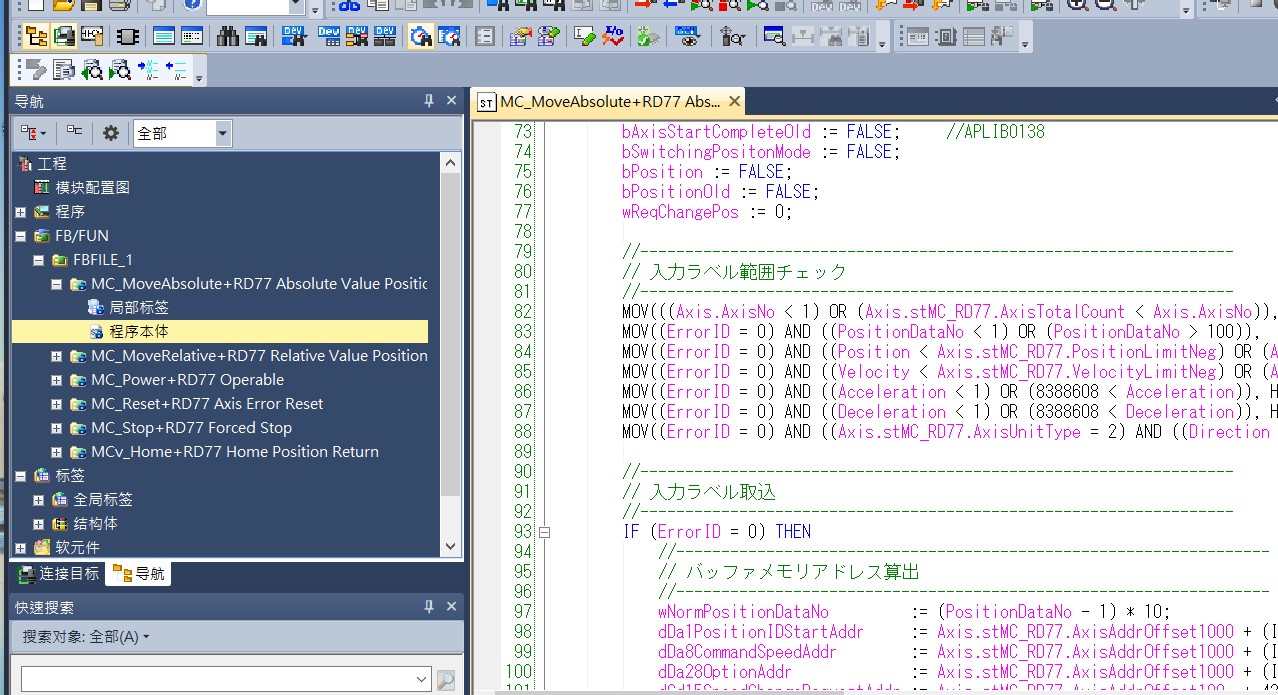The image size is (1278, 695).
Task: Select the MC_MoveAbsolute+RD77 editor tab
Action: coord(608,102)
